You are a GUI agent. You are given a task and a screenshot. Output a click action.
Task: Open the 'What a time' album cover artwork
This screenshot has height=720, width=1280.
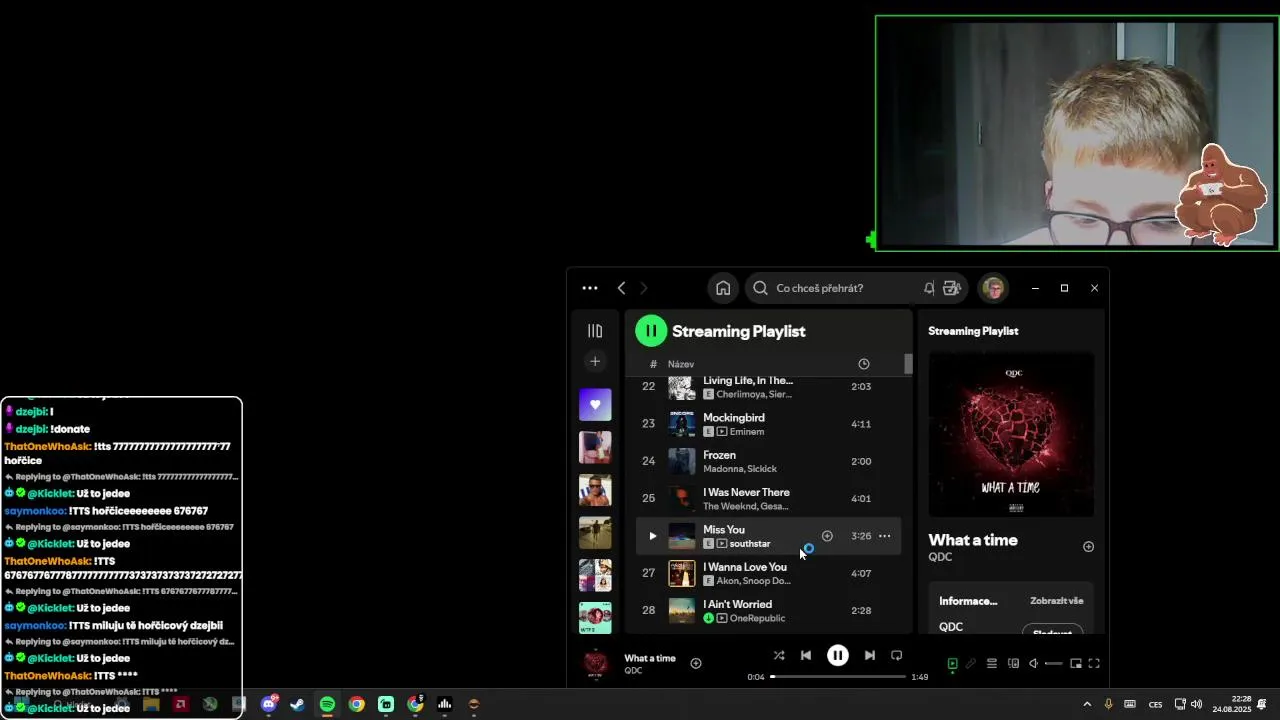(x=1011, y=434)
